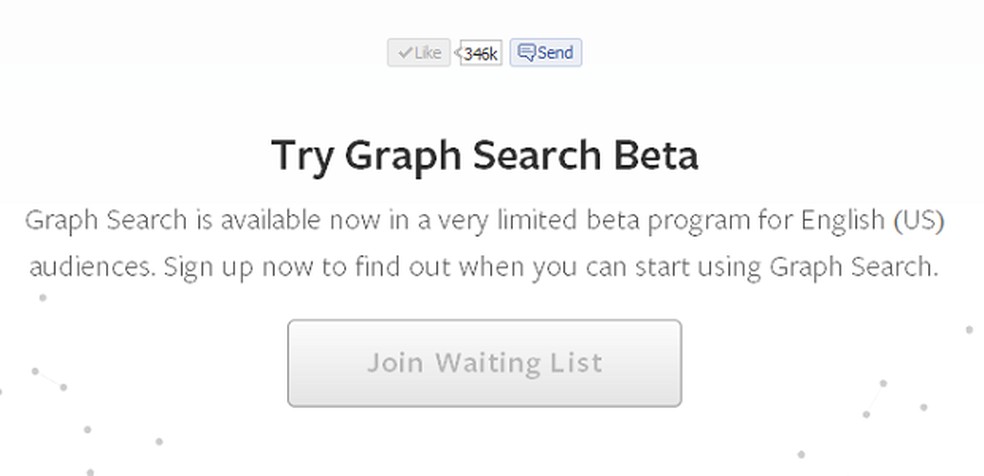Click the small arrow pointer left of 346k
Image resolution: width=984 pixels, height=476 pixels.
(x=458, y=53)
